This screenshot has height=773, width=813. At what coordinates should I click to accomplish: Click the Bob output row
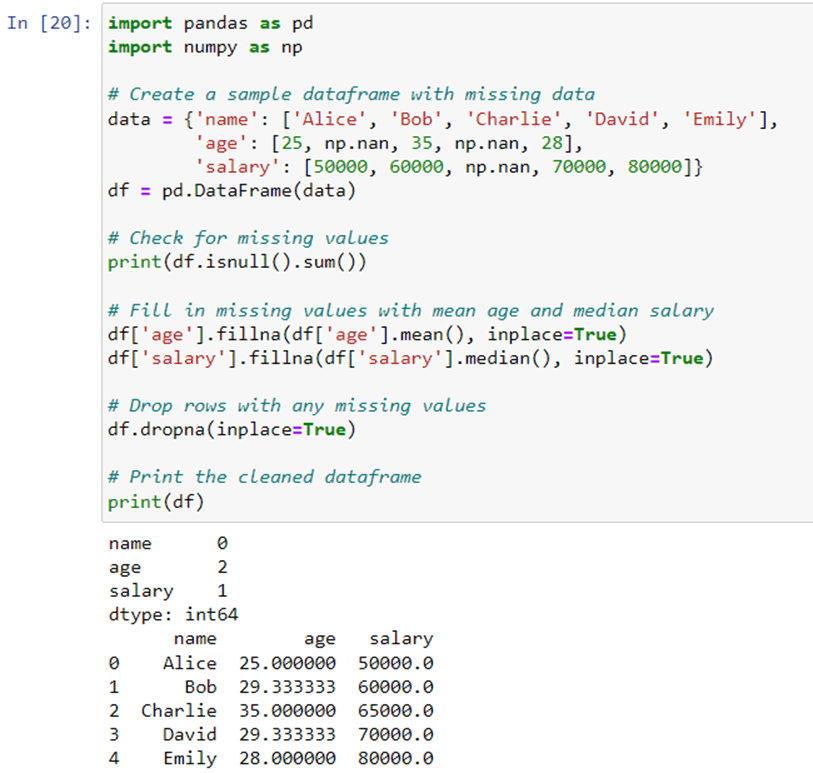271,687
